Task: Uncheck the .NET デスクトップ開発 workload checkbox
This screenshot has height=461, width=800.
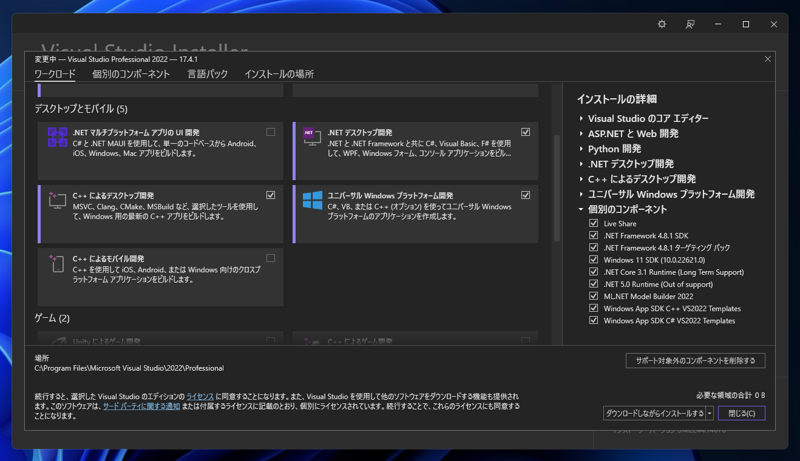Action: [x=526, y=132]
